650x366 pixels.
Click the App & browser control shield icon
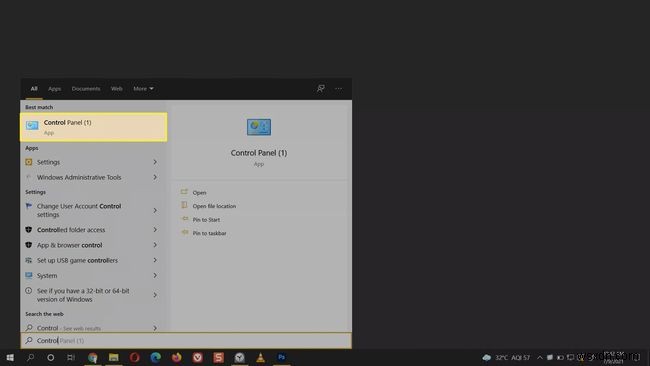(29, 245)
